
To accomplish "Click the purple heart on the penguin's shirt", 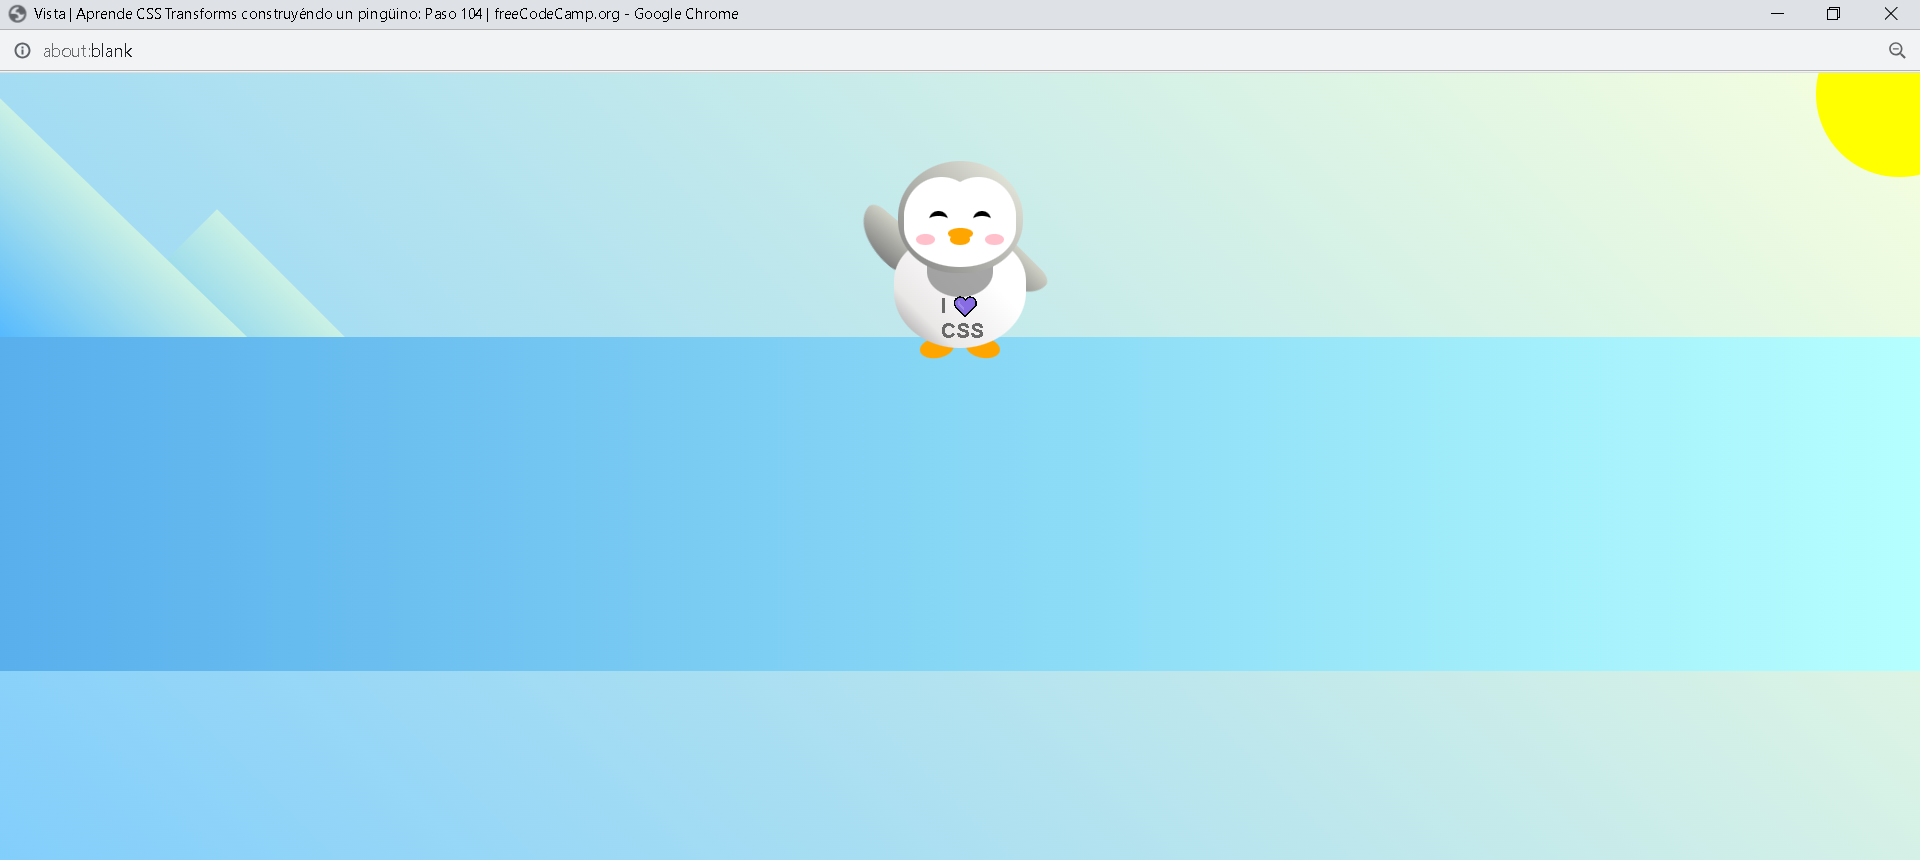I will pos(965,306).
